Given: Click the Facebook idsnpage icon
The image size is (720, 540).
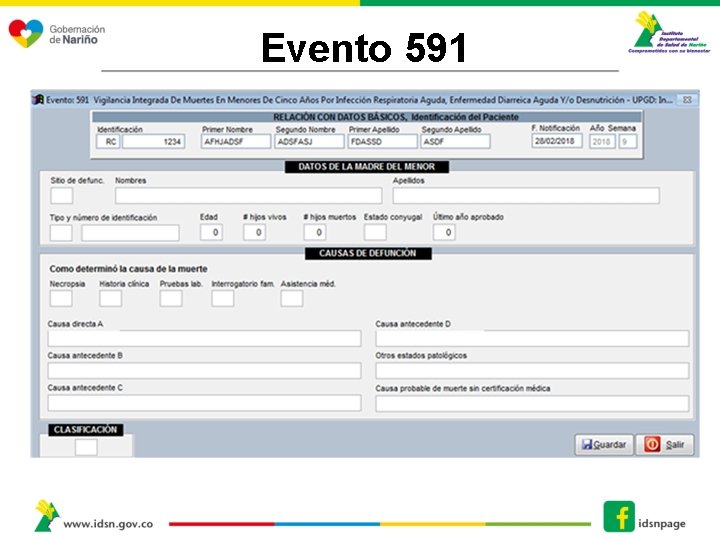Looking at the screenshot, I should tap(619, 517).
